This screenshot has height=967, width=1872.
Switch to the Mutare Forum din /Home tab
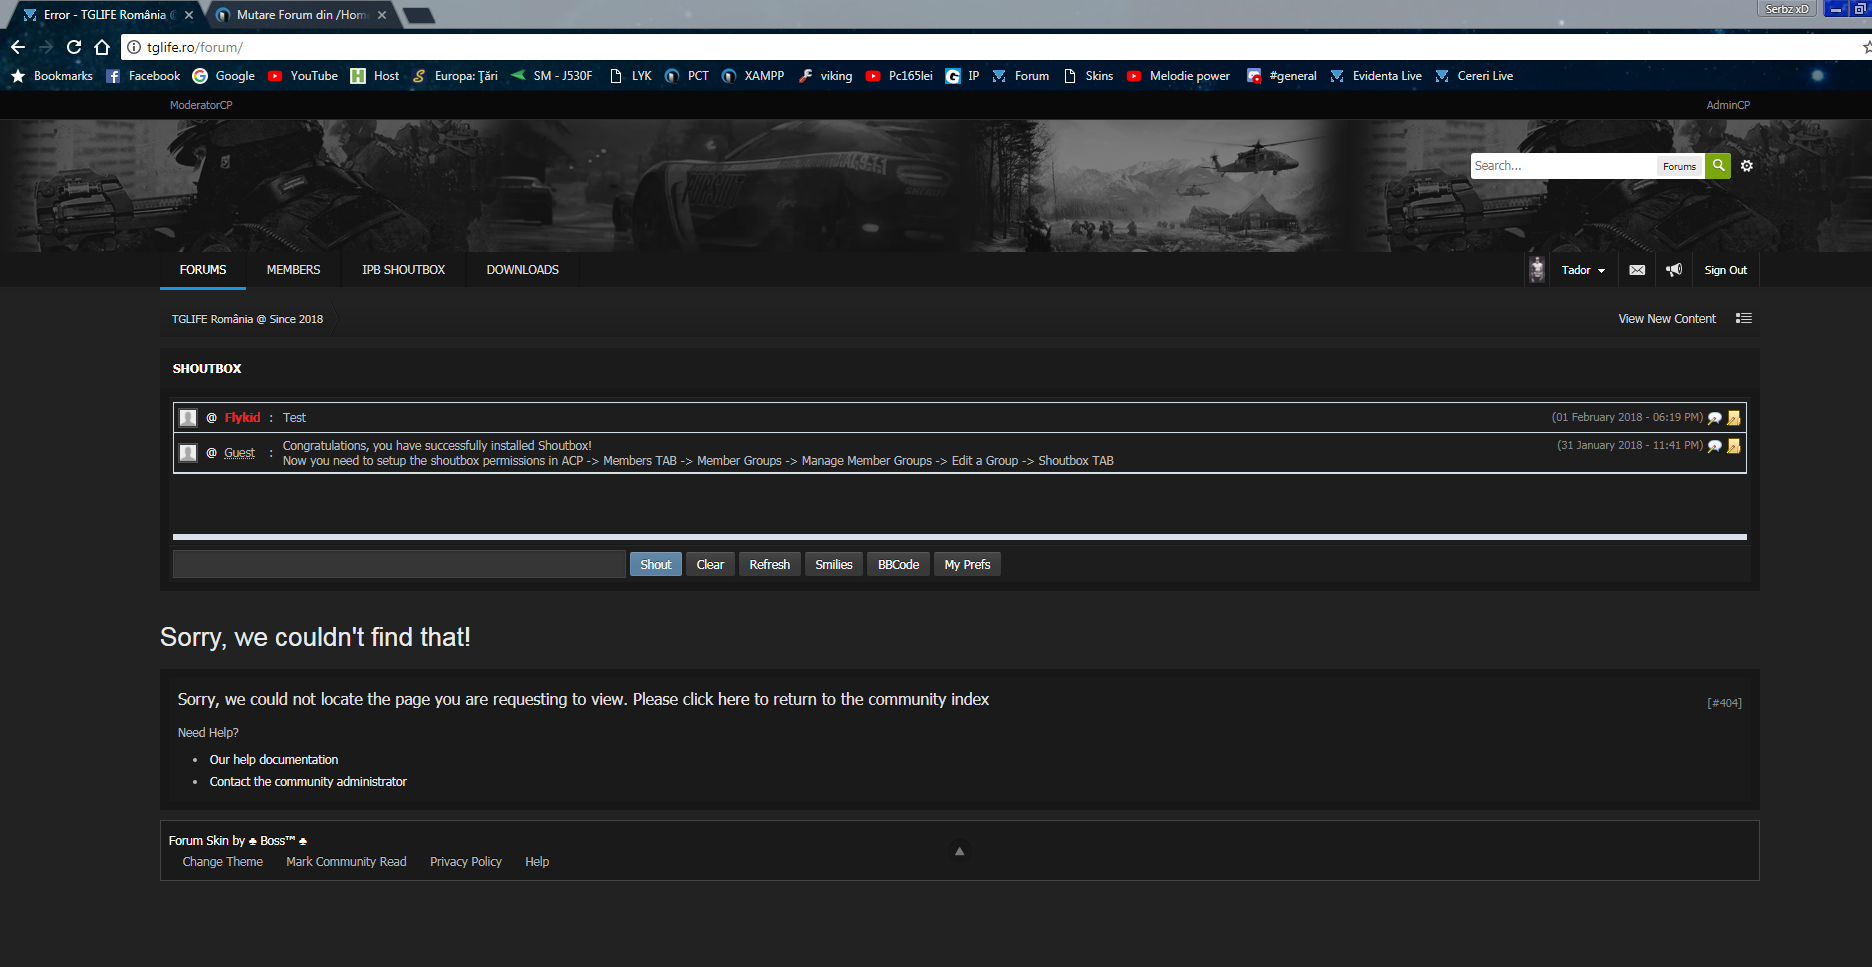click(300, 15)
